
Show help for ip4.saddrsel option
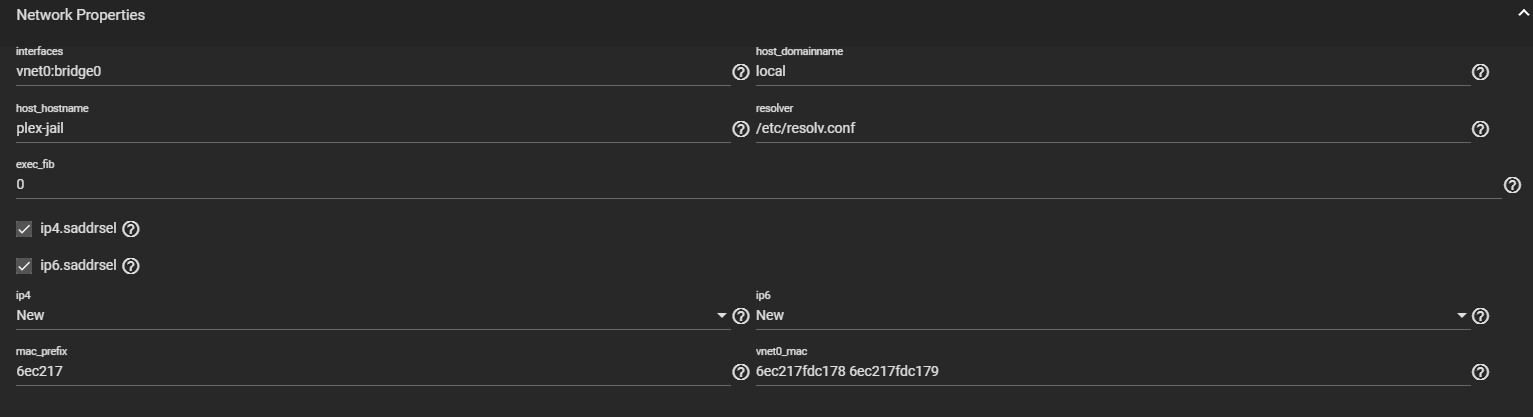(x=130, y=229)
